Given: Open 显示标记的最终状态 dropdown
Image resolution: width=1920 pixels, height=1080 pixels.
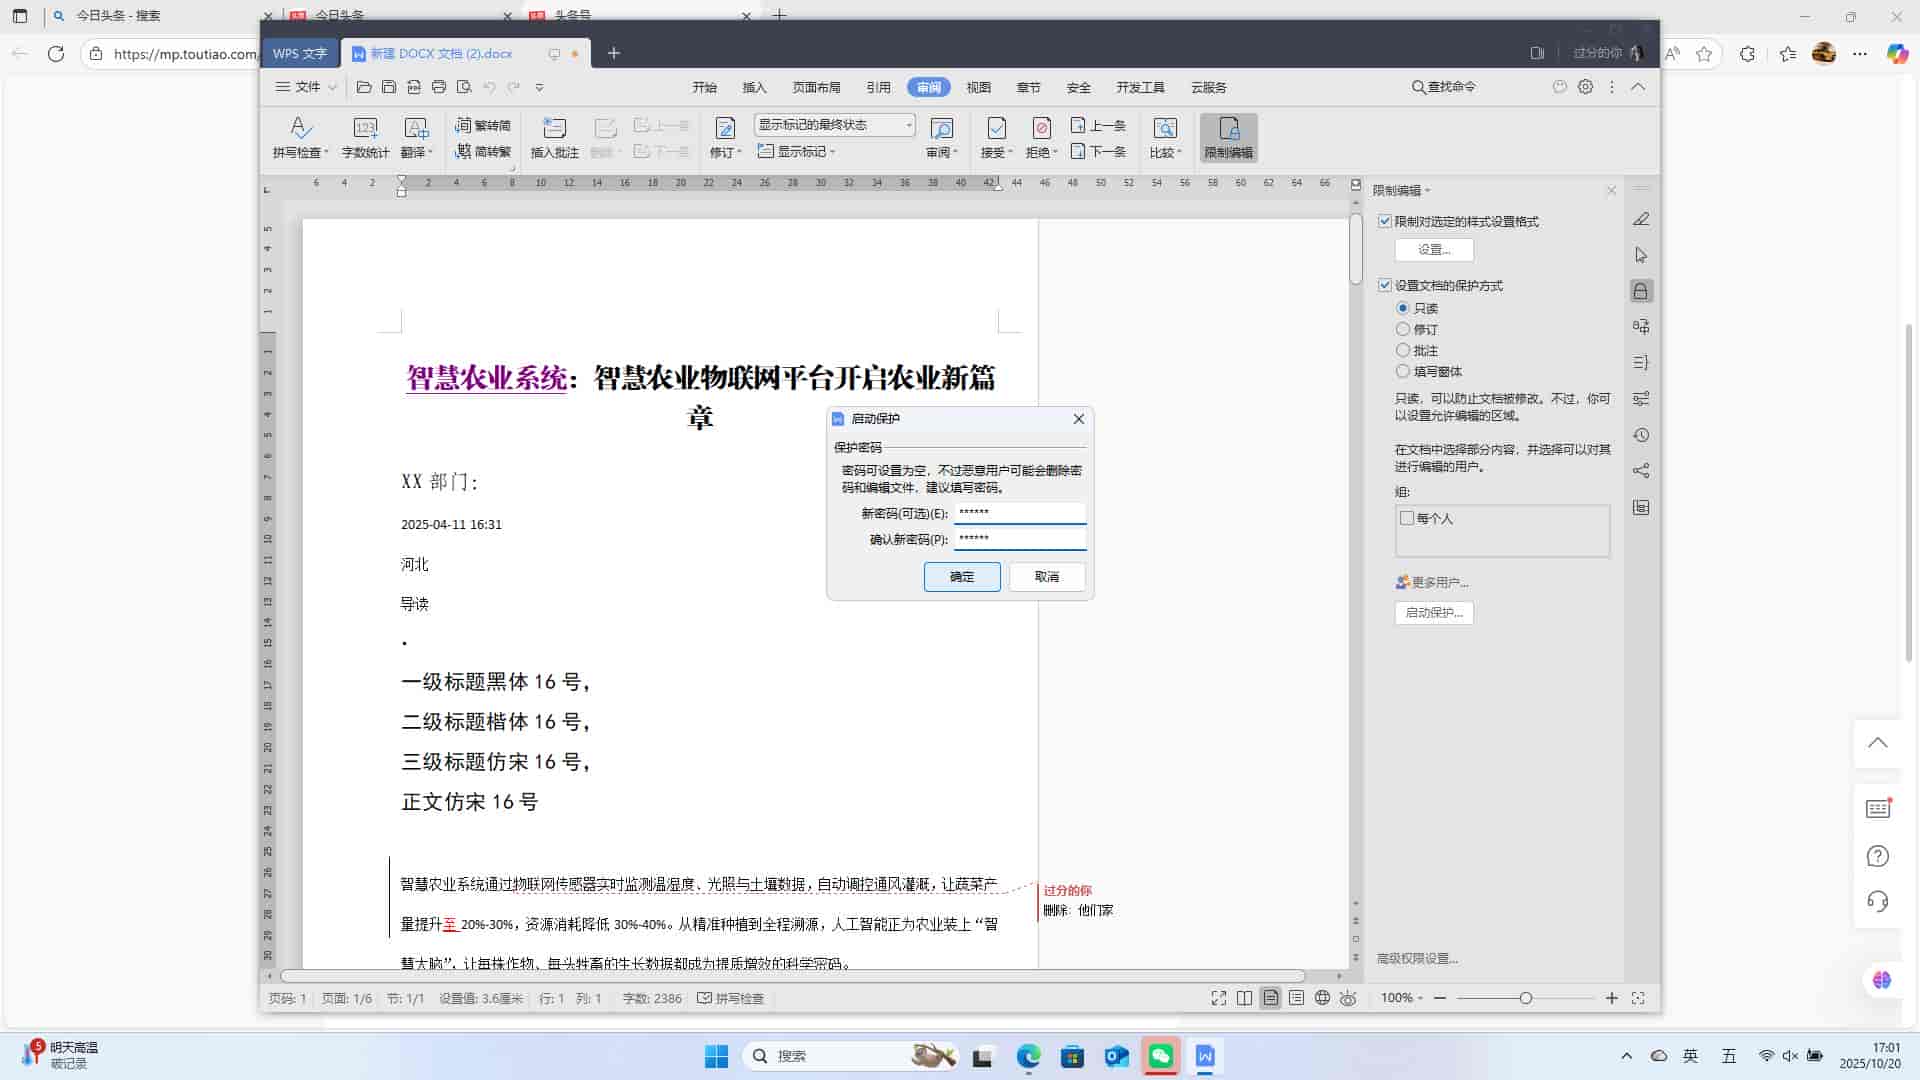Looking at the screenshot, I should 834,125.
